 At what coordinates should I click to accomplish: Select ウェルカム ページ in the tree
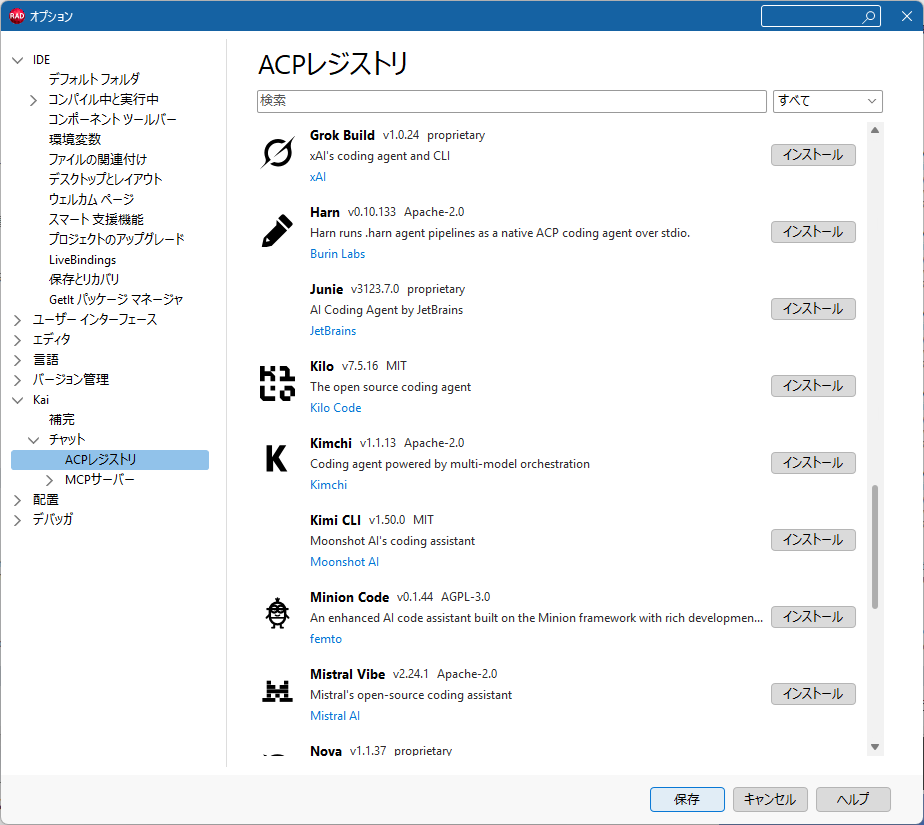[x=91, y=200]
